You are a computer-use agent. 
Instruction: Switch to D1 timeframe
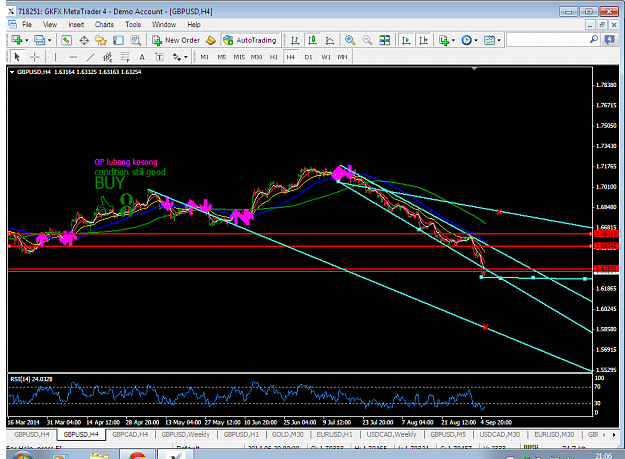point(308,57)
